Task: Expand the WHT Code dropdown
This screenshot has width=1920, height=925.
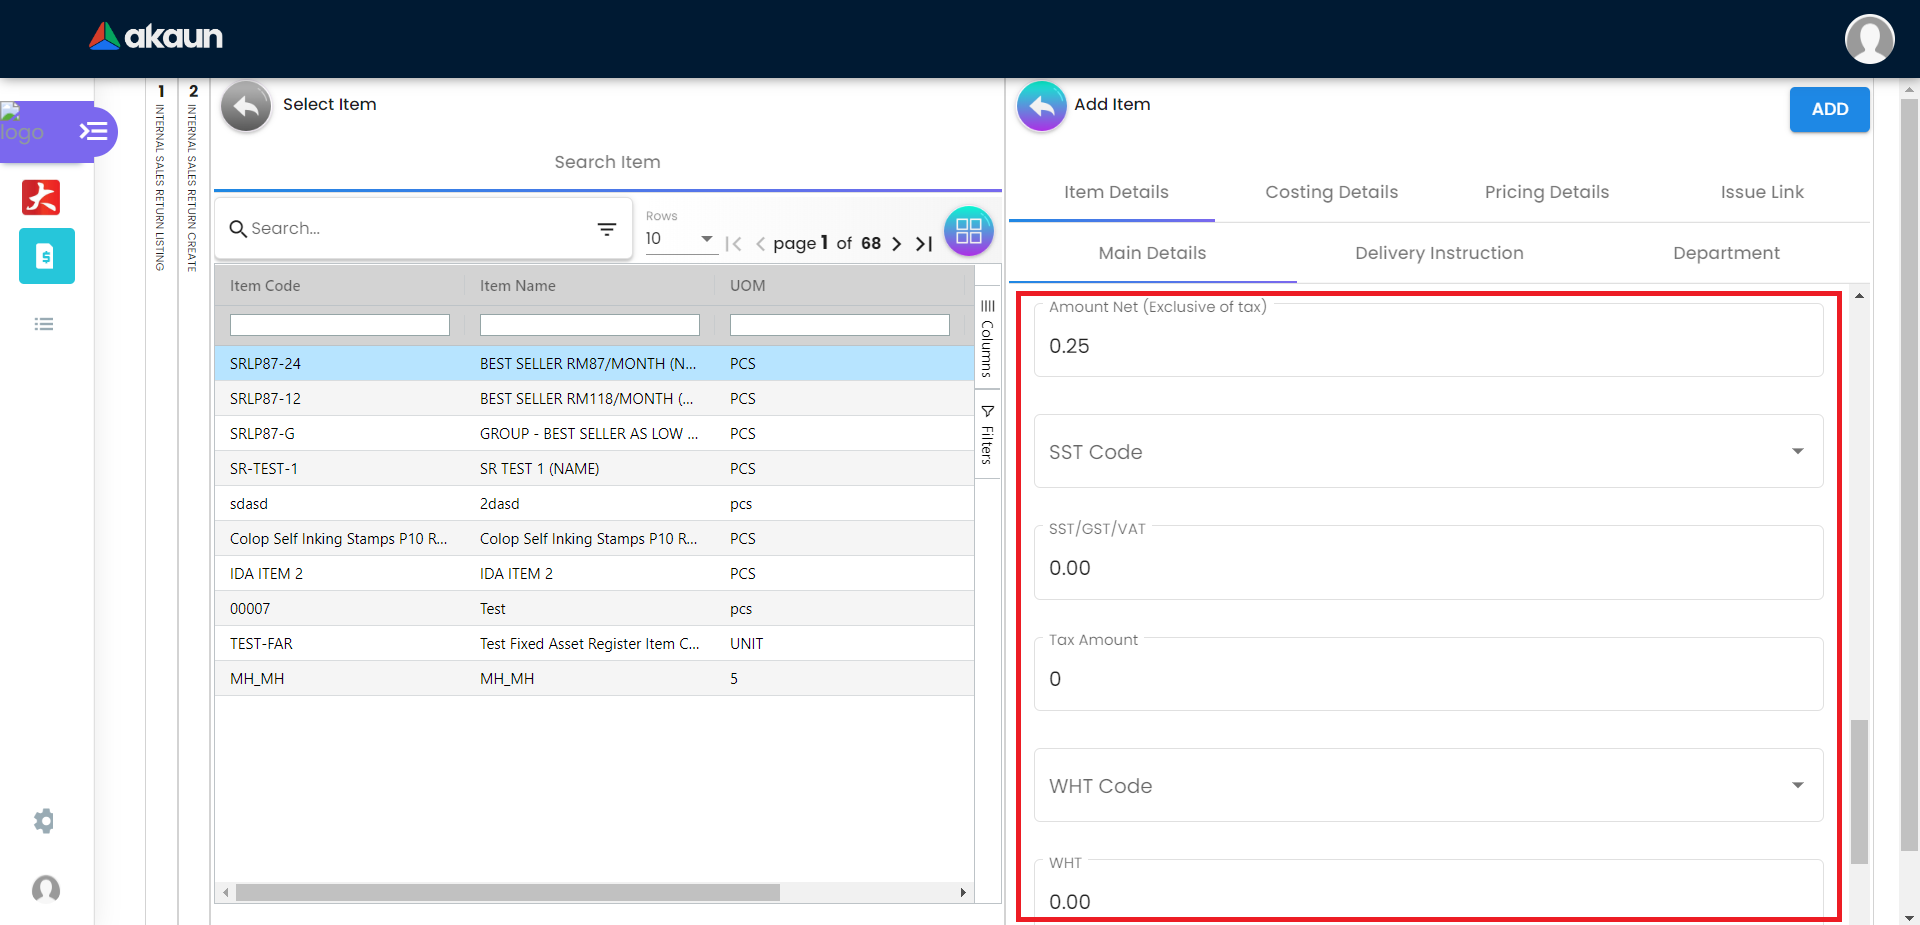Action: 1797,786
